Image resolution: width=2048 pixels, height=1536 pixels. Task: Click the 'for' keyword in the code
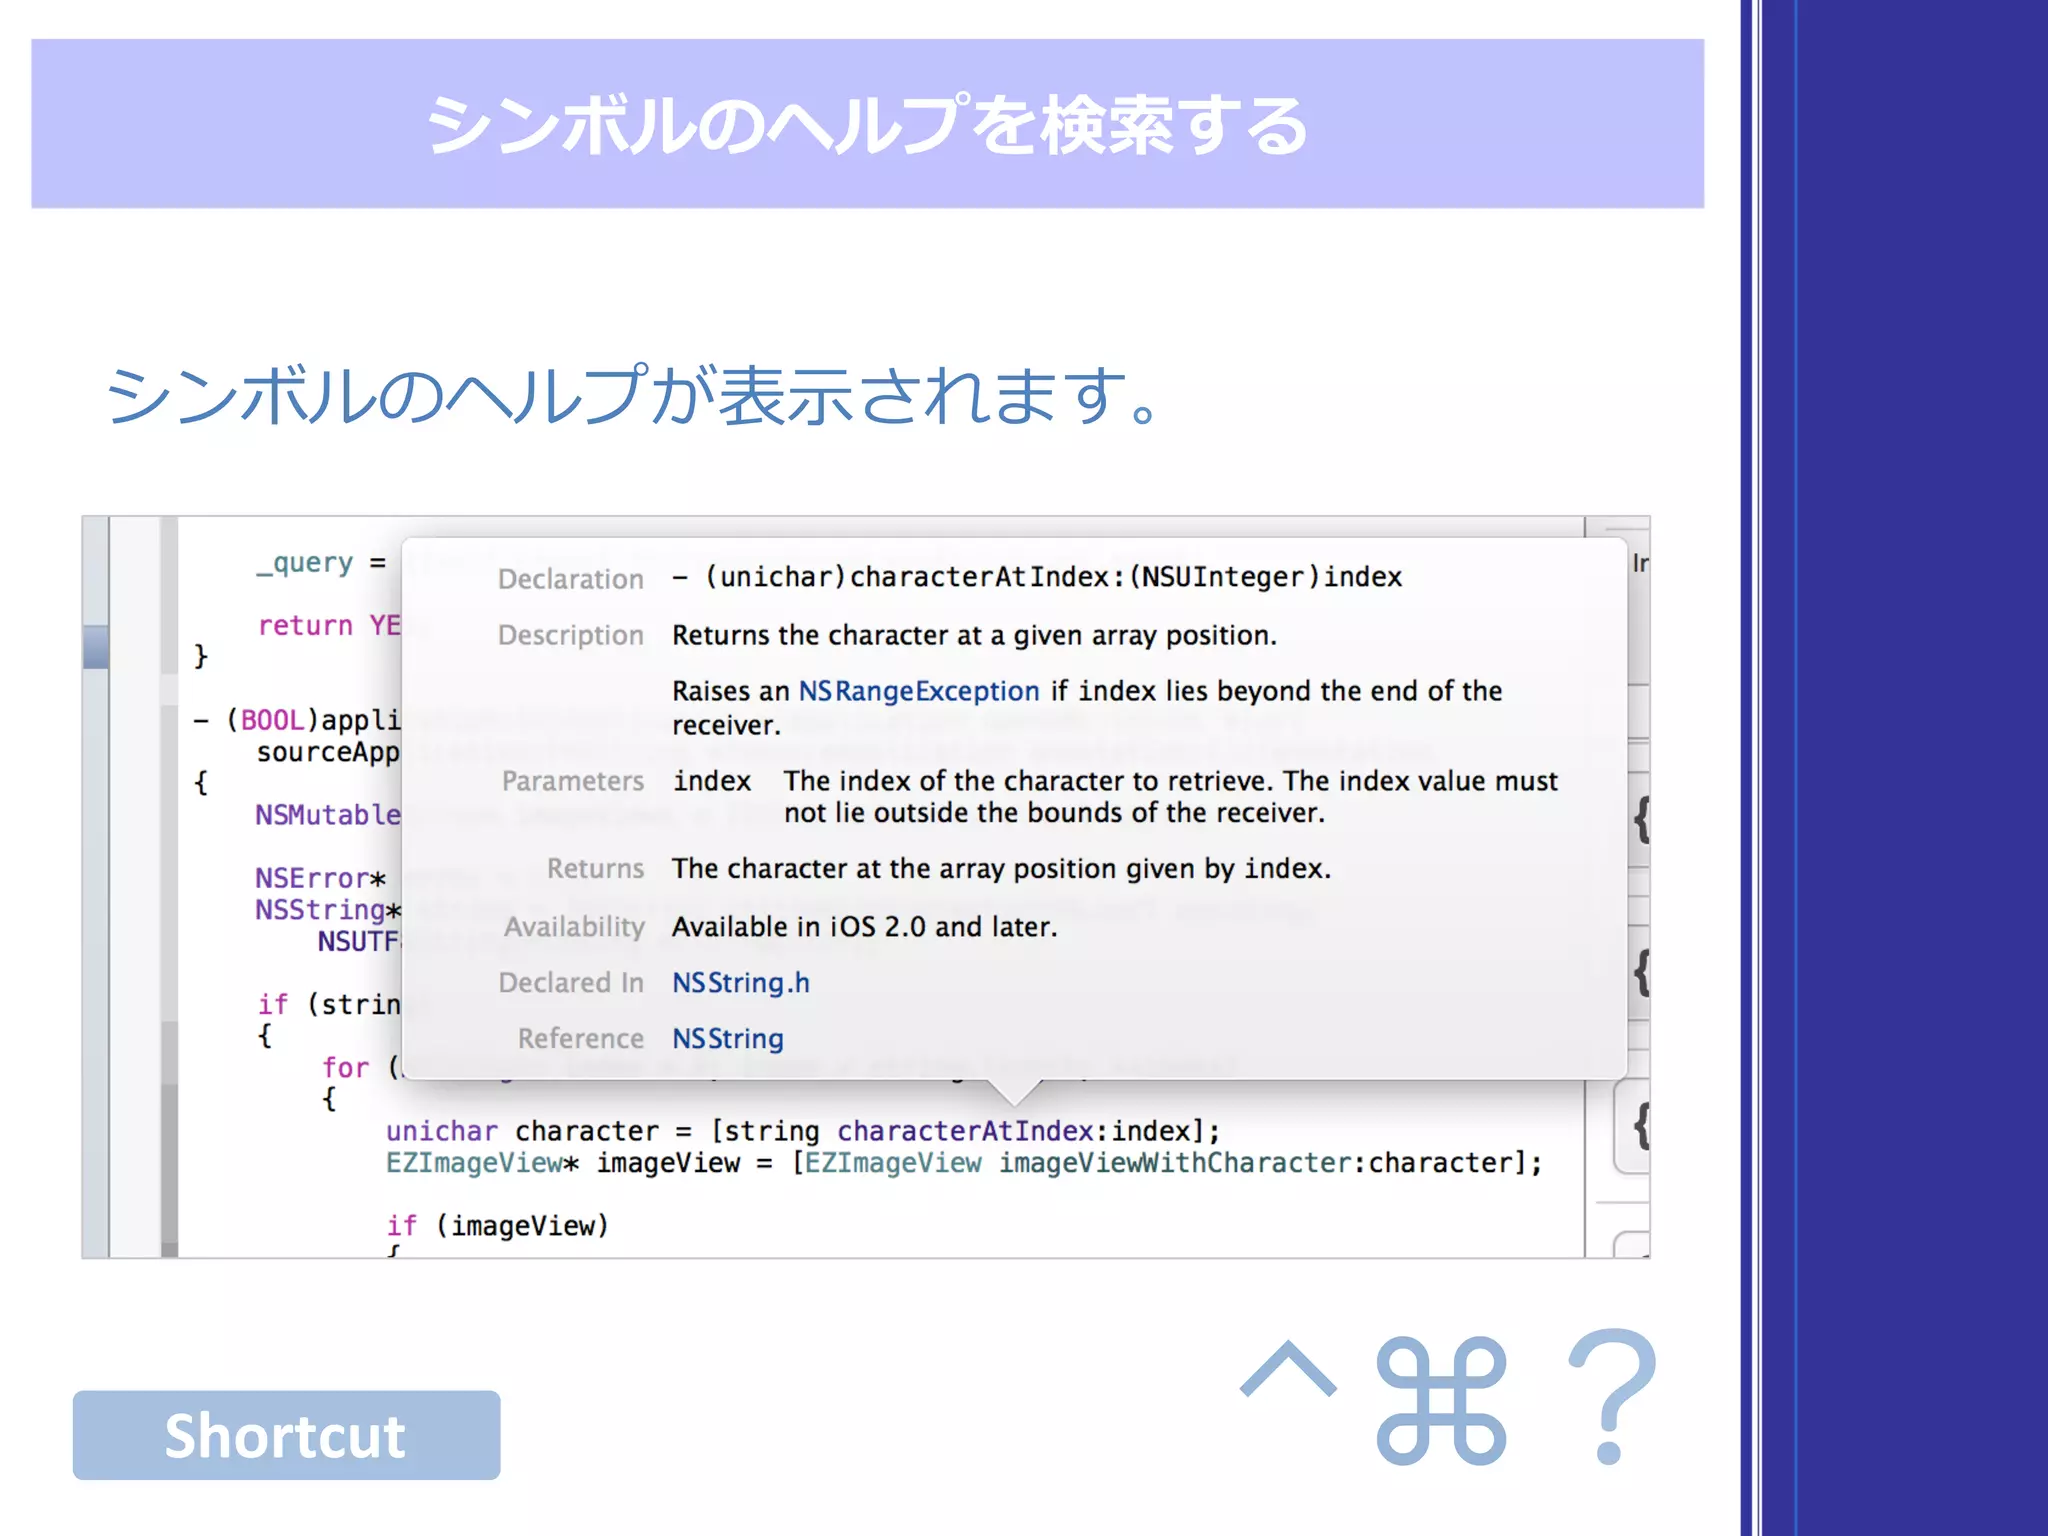coord(345,1068)
